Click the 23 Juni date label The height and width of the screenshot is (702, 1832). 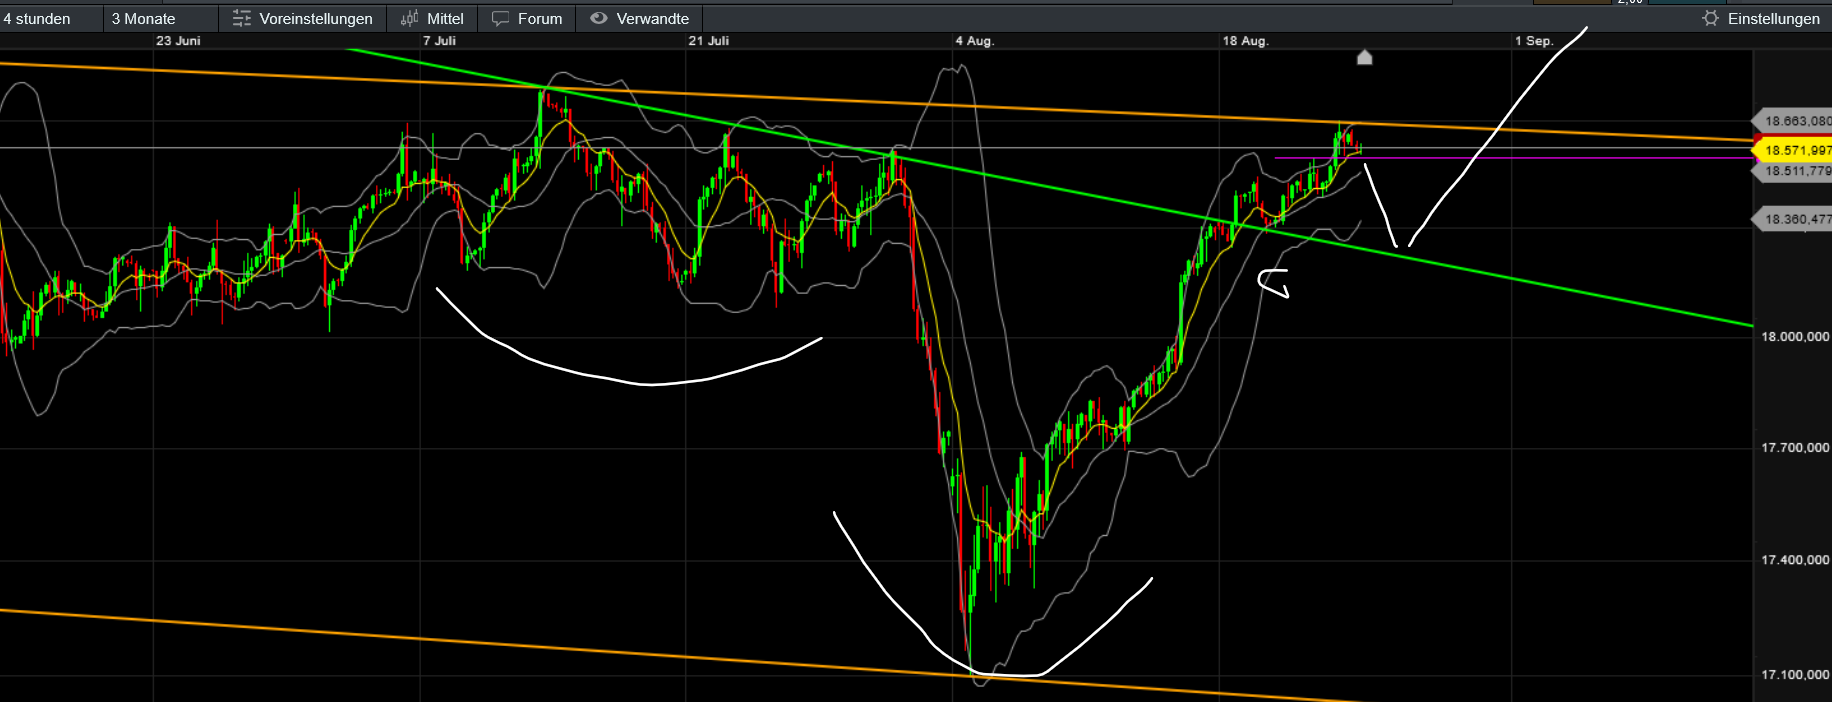click(x=178, y=41)
